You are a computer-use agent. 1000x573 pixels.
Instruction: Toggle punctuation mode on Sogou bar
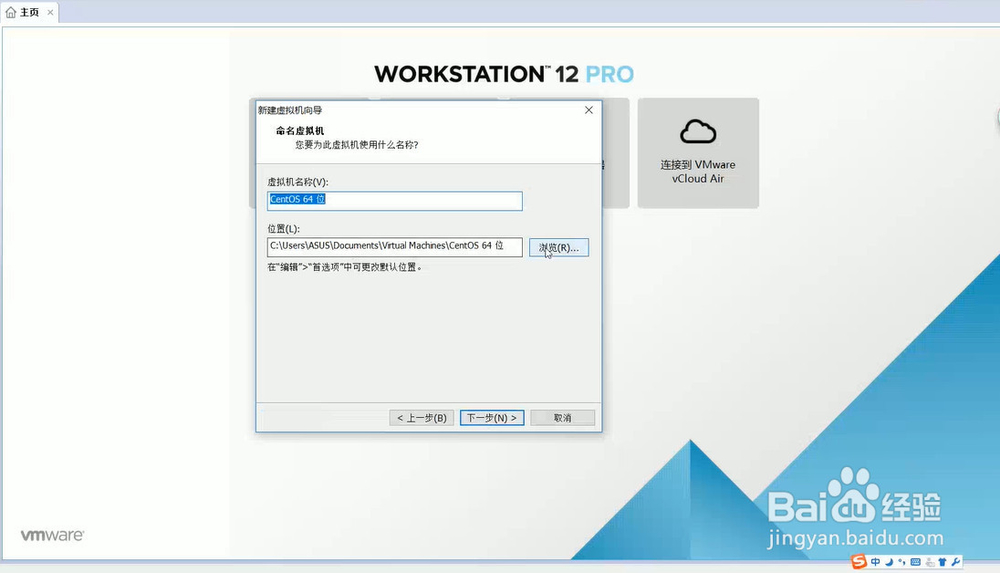point(902,562)
